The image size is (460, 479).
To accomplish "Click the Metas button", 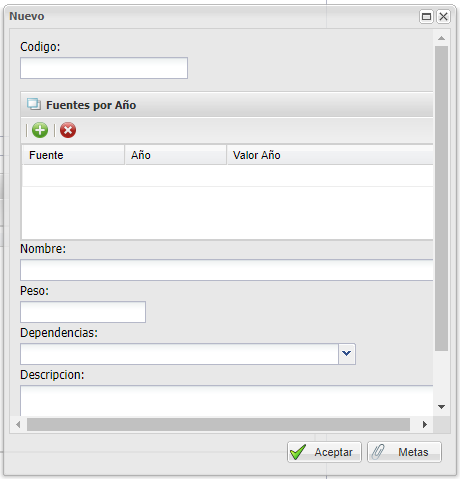I will point(404,452).
